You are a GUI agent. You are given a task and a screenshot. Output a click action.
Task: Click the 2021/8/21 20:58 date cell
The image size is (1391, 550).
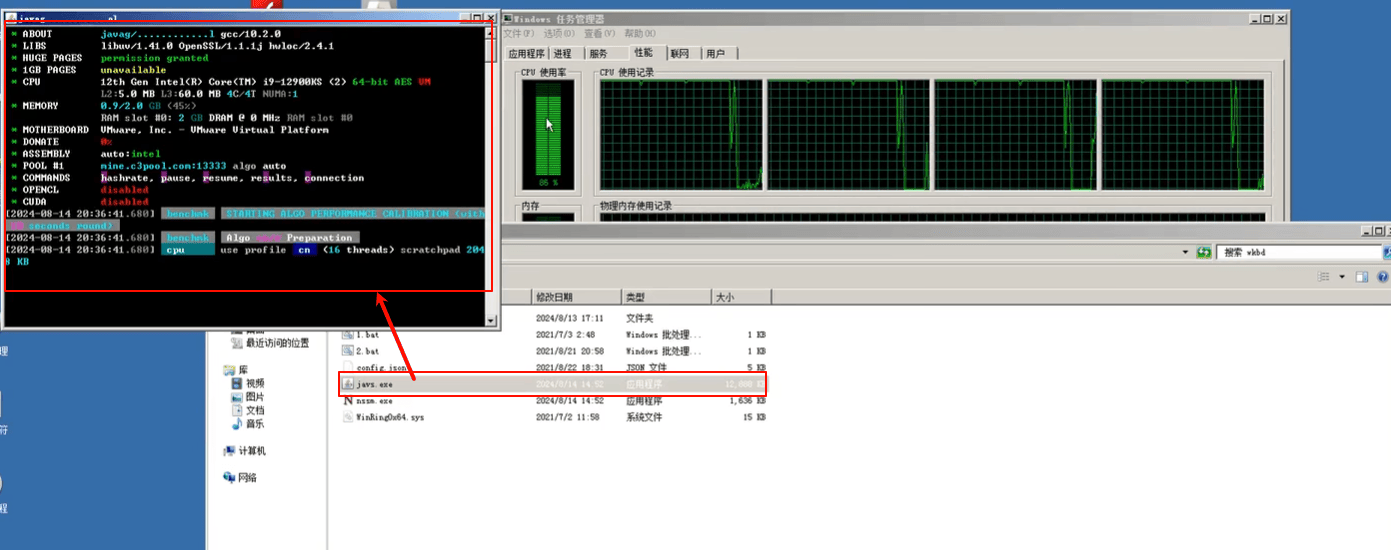click(569, 351)
